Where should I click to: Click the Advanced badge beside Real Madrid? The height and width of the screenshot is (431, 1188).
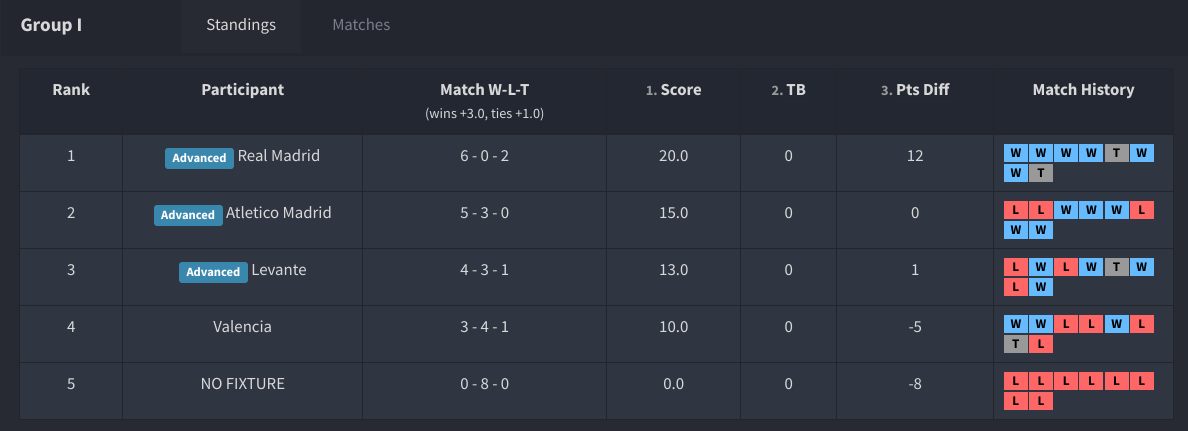coord(199,158)
